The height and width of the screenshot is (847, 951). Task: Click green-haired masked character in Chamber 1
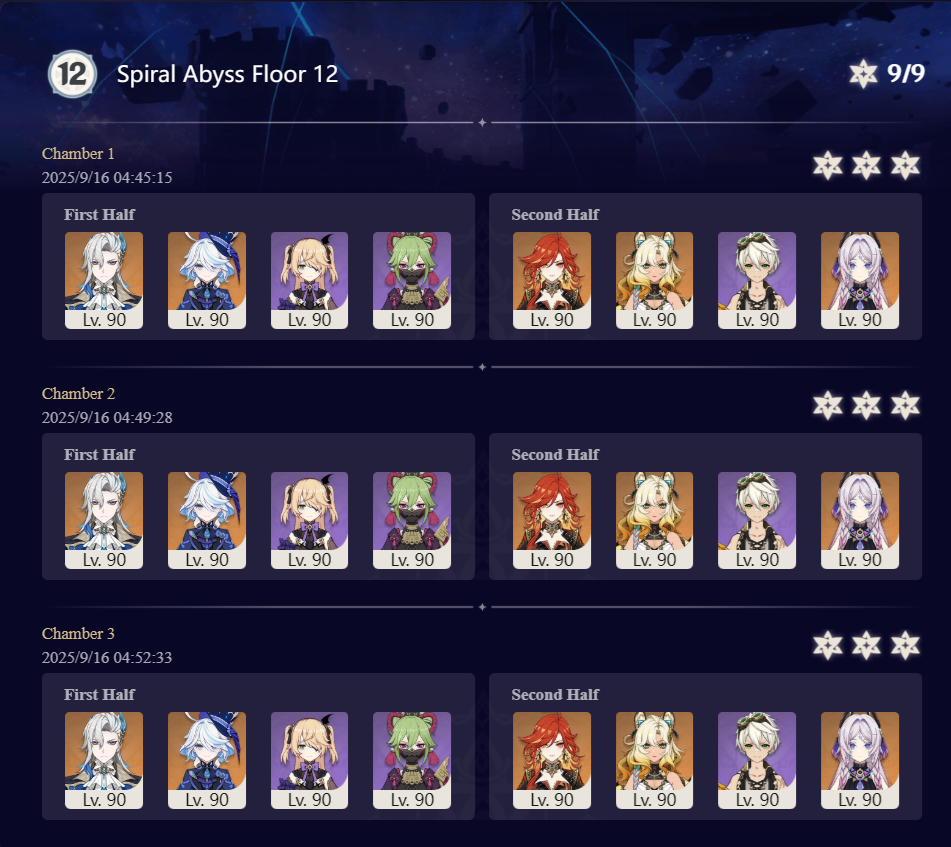pyautogui.click(x=412, y=280)
